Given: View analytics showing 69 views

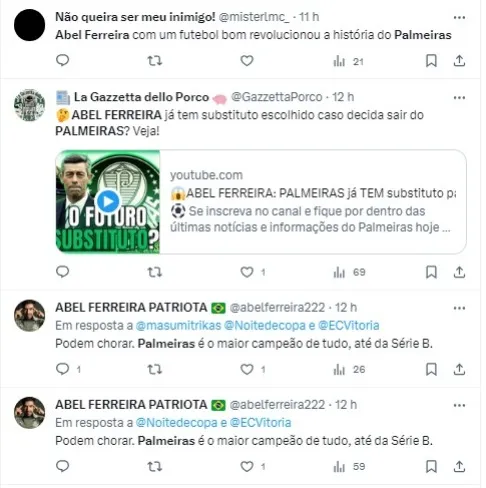Looking at the screenshot, I should click(x=349, y=272).
